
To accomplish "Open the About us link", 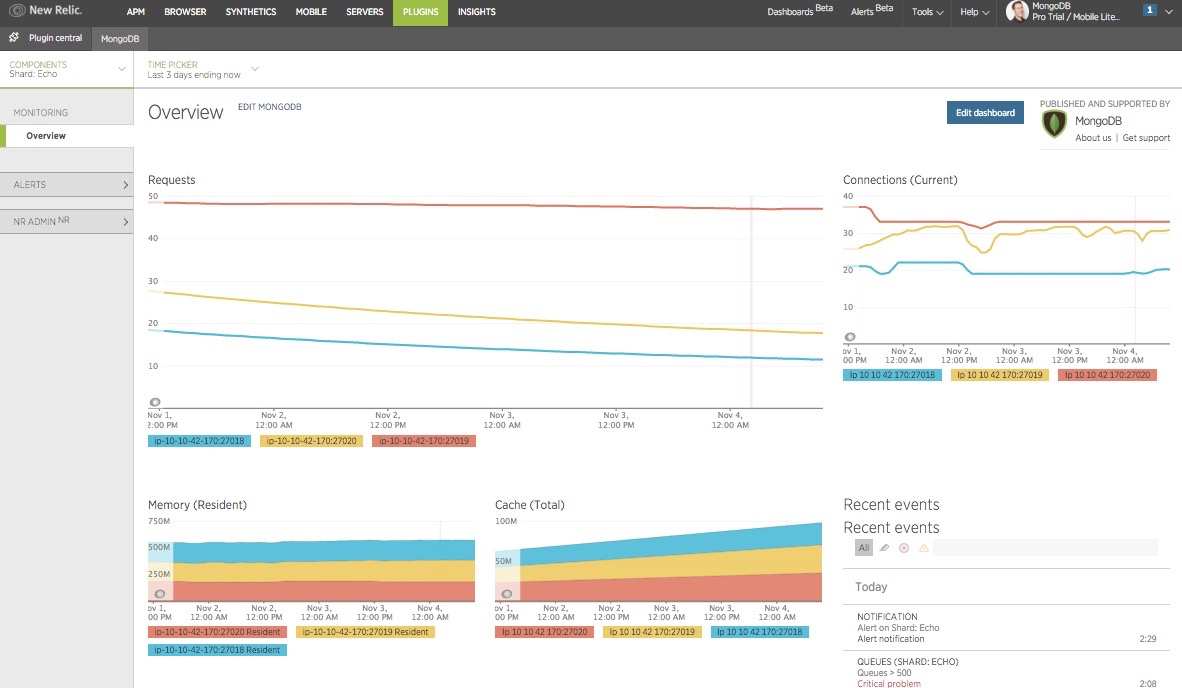I will pos(1093,138).
